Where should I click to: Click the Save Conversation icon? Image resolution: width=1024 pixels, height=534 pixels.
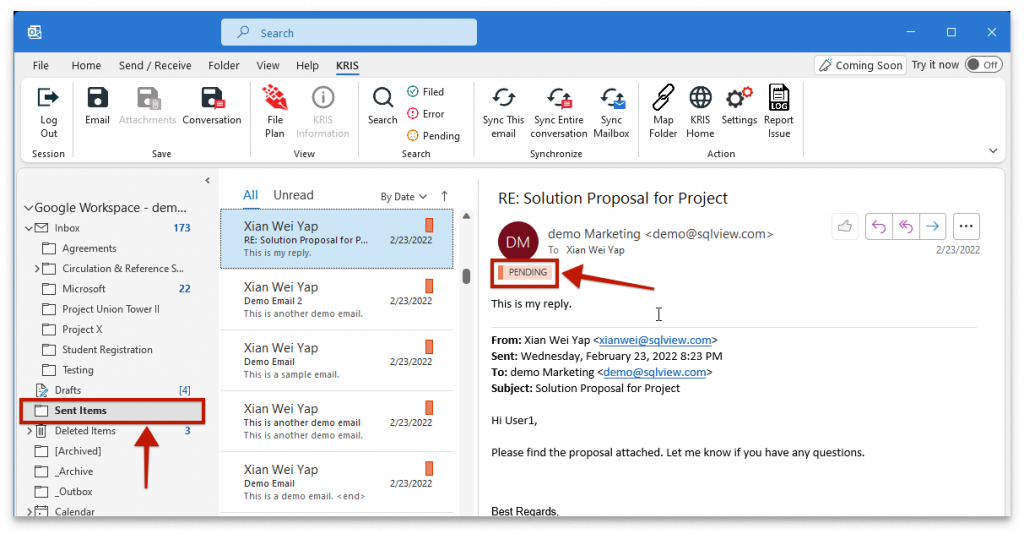click(x=212, y=98)
